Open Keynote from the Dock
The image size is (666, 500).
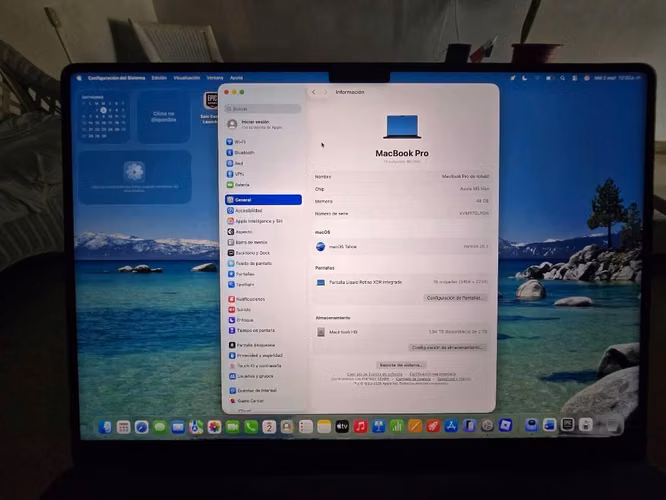[378, 426]
